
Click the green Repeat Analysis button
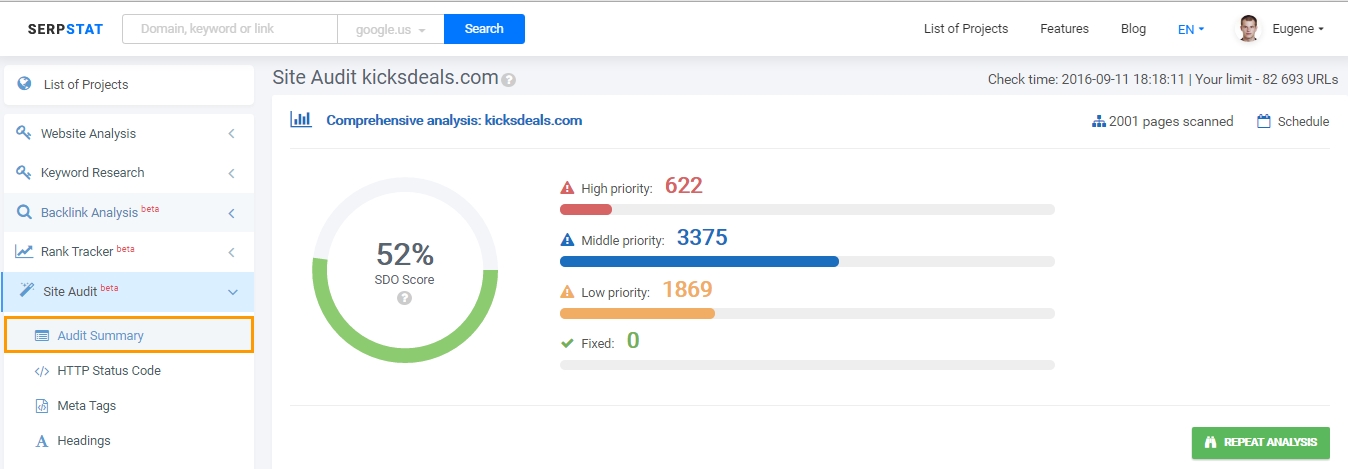tap(1261, 442)
